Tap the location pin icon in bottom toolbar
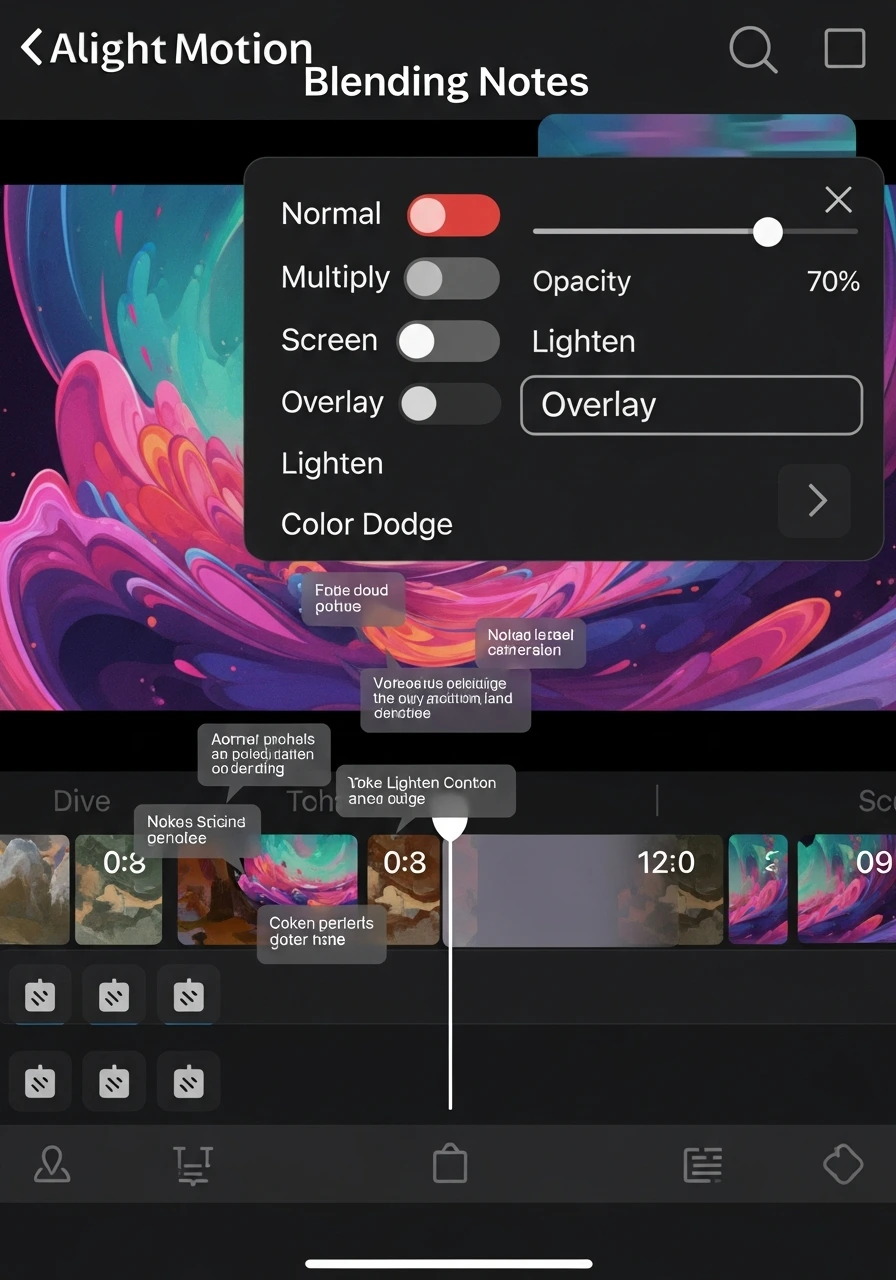This screenshot has height=1280, width=896. [52, 1165]
